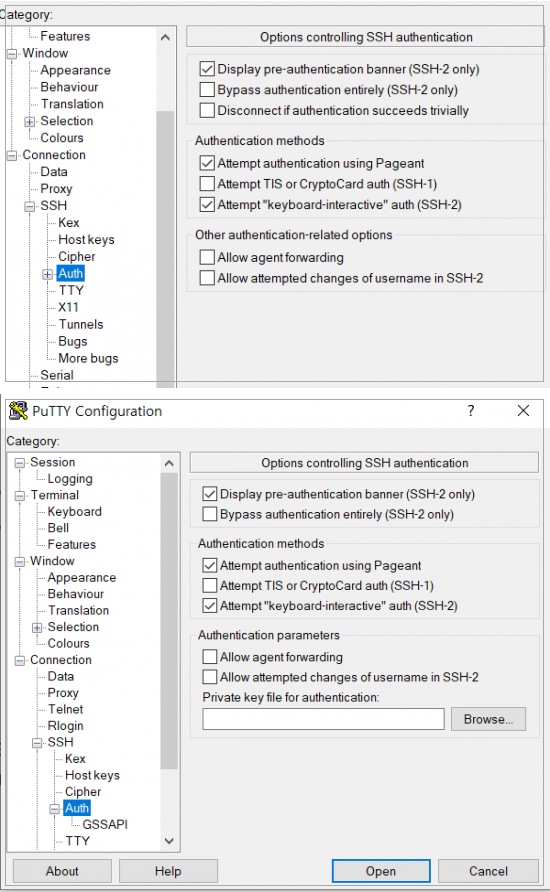Viewport: 550px width, 892px height.
Task: Toggle Attempt authentication using Pageant in PuTTY Configuration window
Action: pos(210,565)
